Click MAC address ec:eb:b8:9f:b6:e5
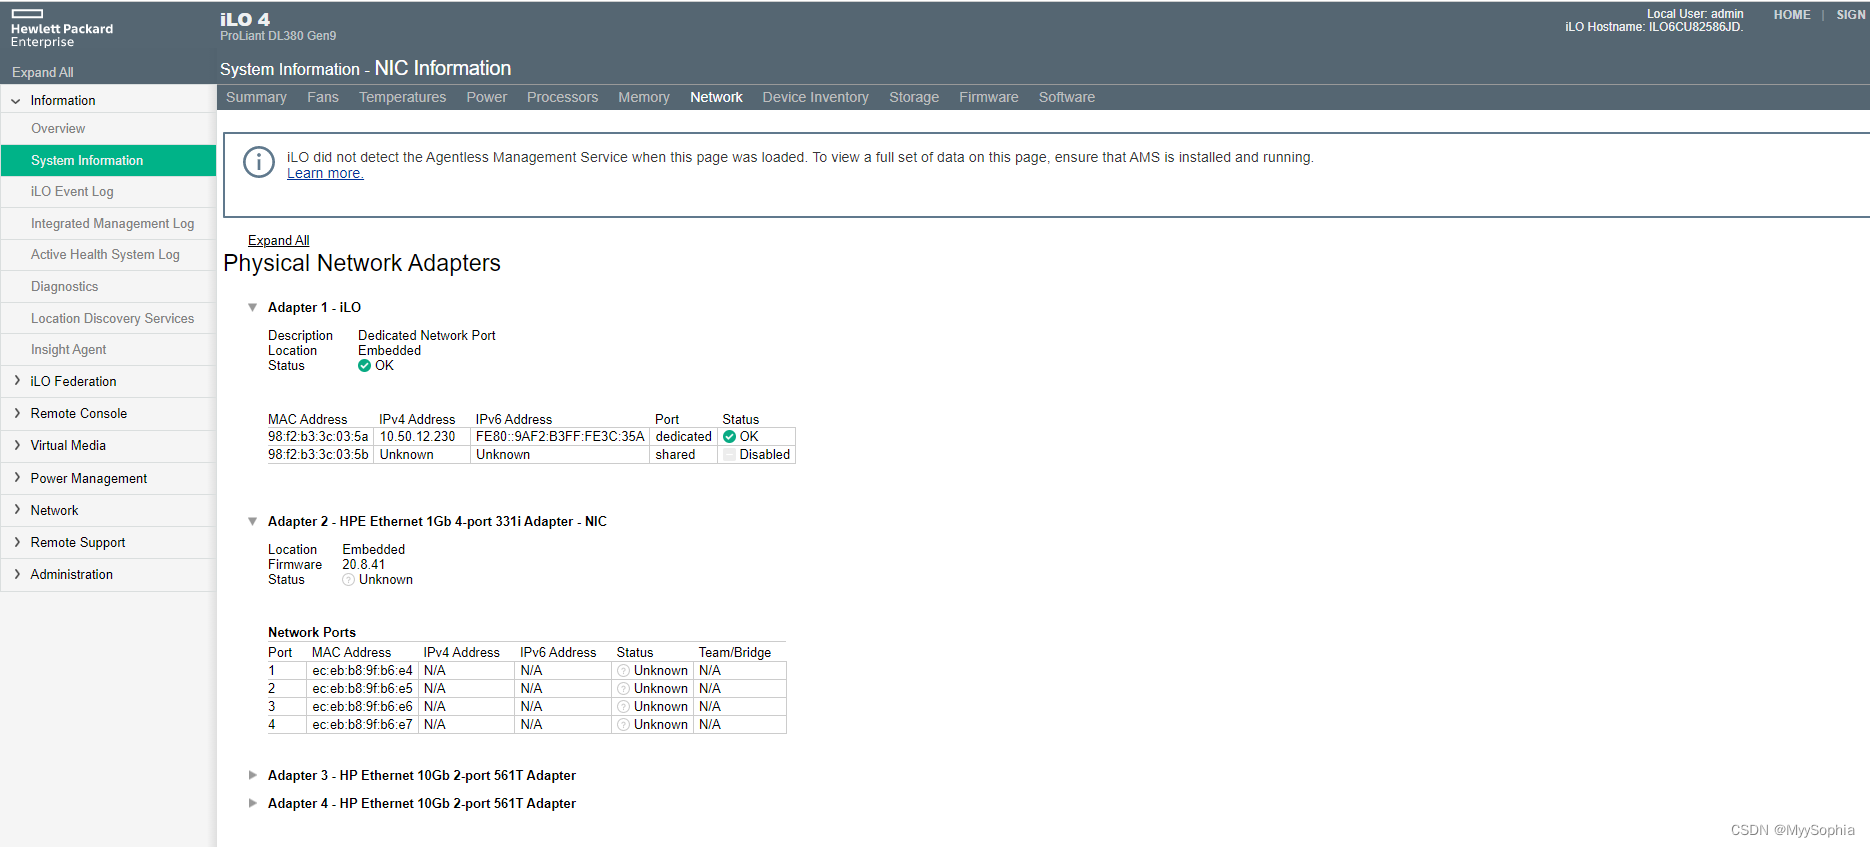The image size is (1870, 847). coord(362,689)
